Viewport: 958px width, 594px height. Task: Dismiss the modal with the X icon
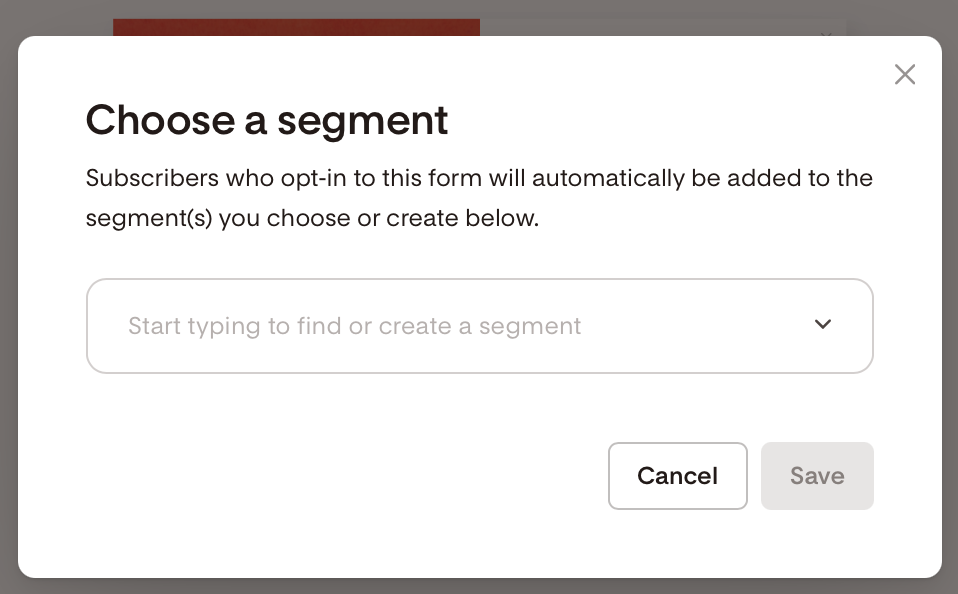tap(905, 75)
